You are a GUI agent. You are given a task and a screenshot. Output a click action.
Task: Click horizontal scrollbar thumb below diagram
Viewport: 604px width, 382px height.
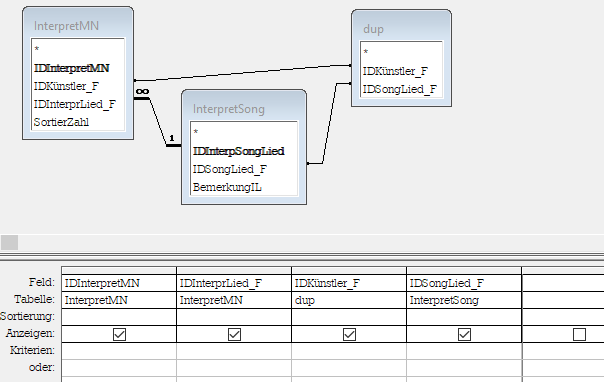tap(9, 243)
